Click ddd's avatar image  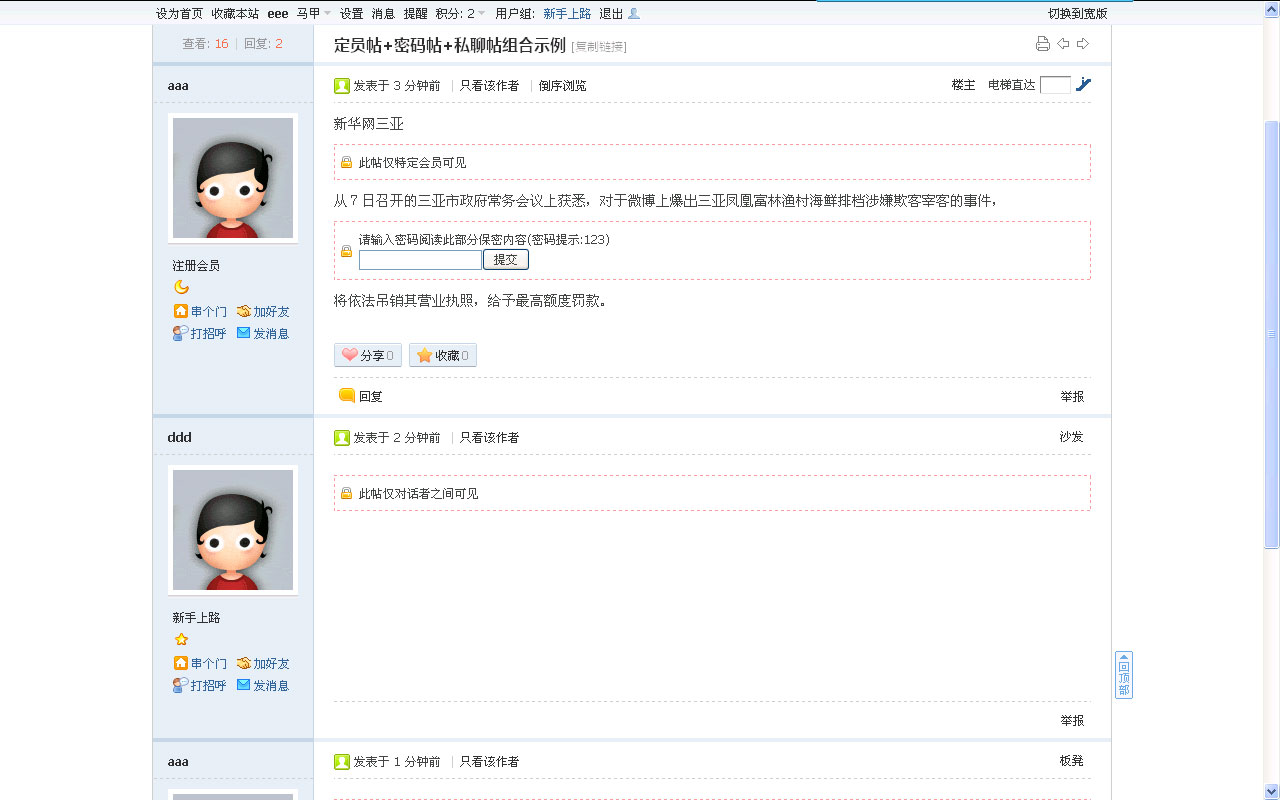click(233, 530)
